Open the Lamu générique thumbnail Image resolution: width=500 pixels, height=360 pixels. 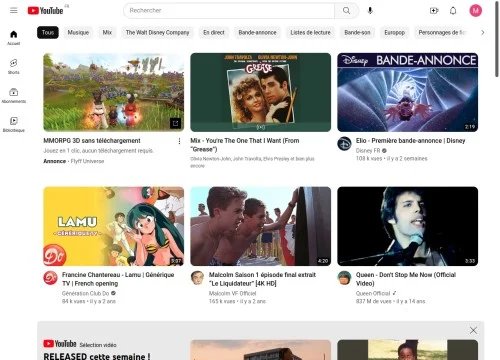click(114, 226)
